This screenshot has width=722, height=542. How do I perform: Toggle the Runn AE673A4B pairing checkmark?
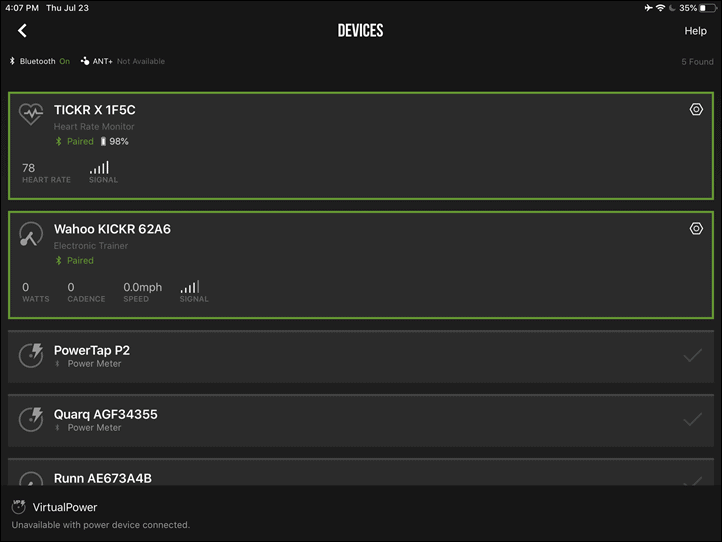(x=692, y=481)
